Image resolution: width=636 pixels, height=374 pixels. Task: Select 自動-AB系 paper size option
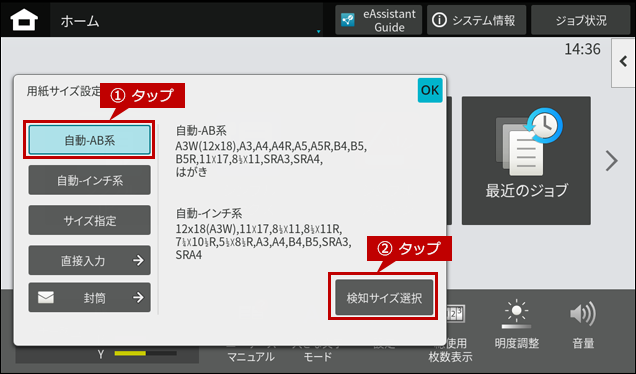pyautogui.click(x=90, y=140)
